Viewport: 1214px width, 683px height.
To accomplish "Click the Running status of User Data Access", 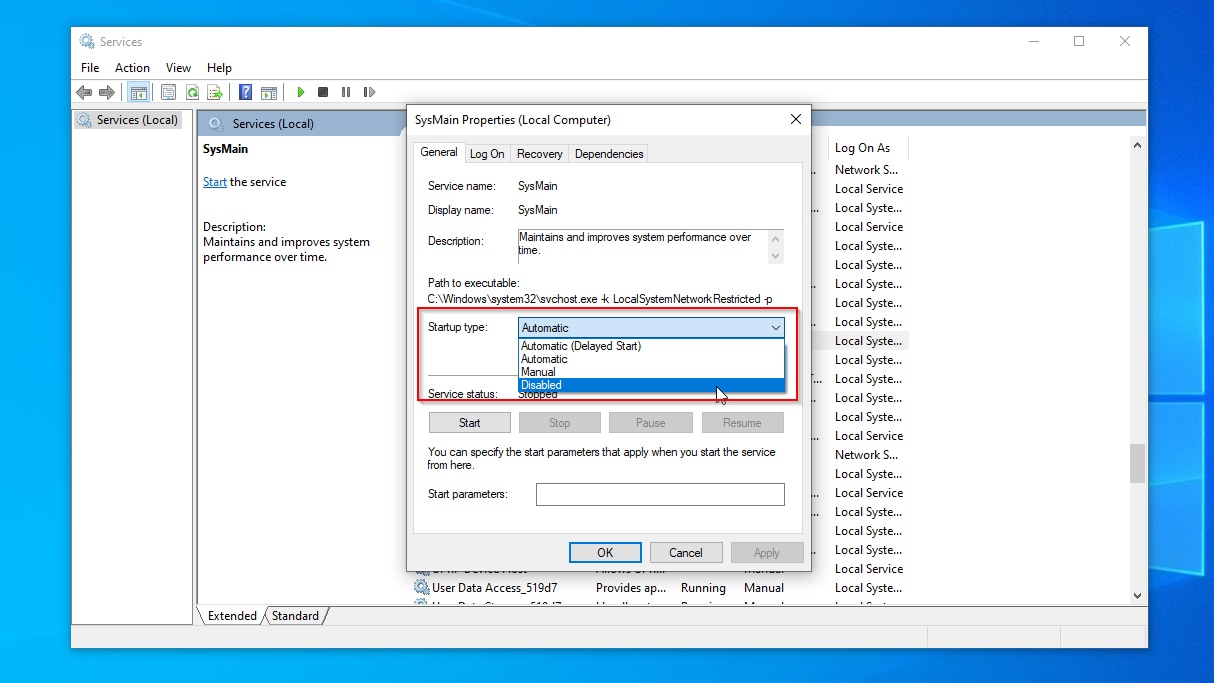I will pyautogui.click(x=704, y=588).
